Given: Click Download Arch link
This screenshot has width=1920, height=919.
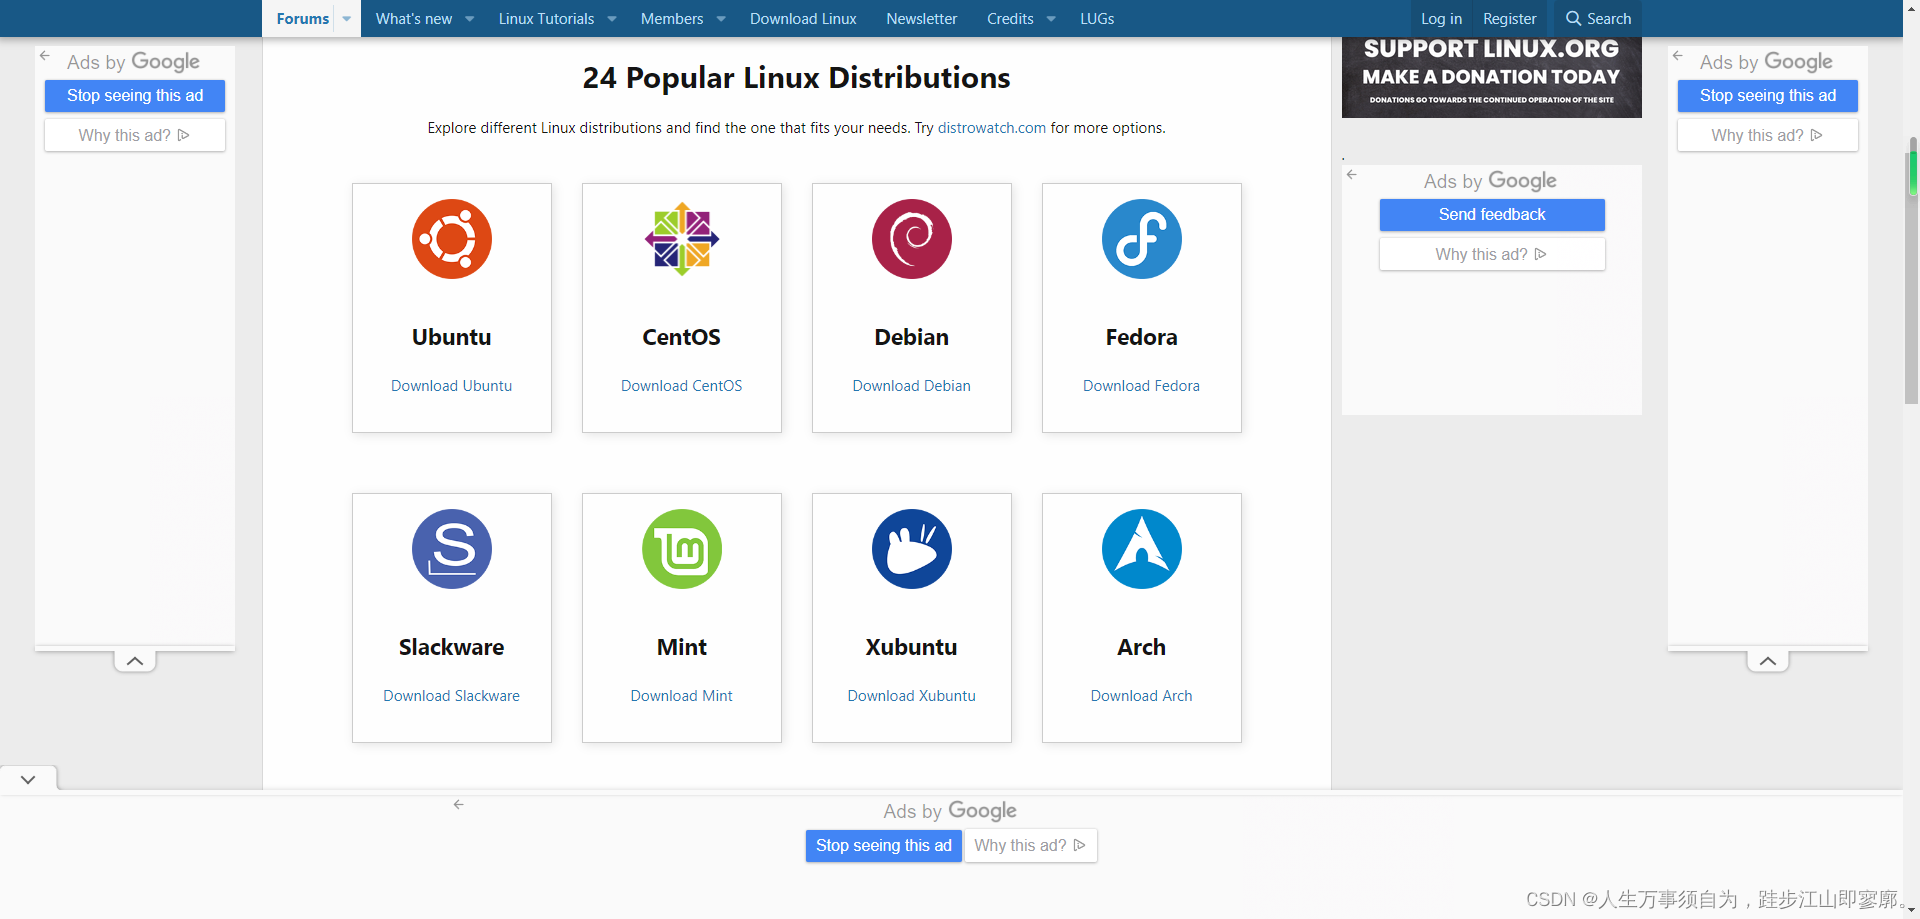Looking at the screenshot, I should [1141, 696].
